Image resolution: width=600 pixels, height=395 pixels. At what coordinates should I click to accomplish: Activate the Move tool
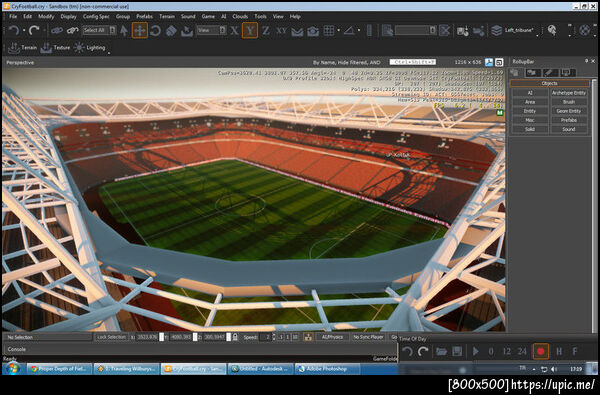(x=140, y=30)
